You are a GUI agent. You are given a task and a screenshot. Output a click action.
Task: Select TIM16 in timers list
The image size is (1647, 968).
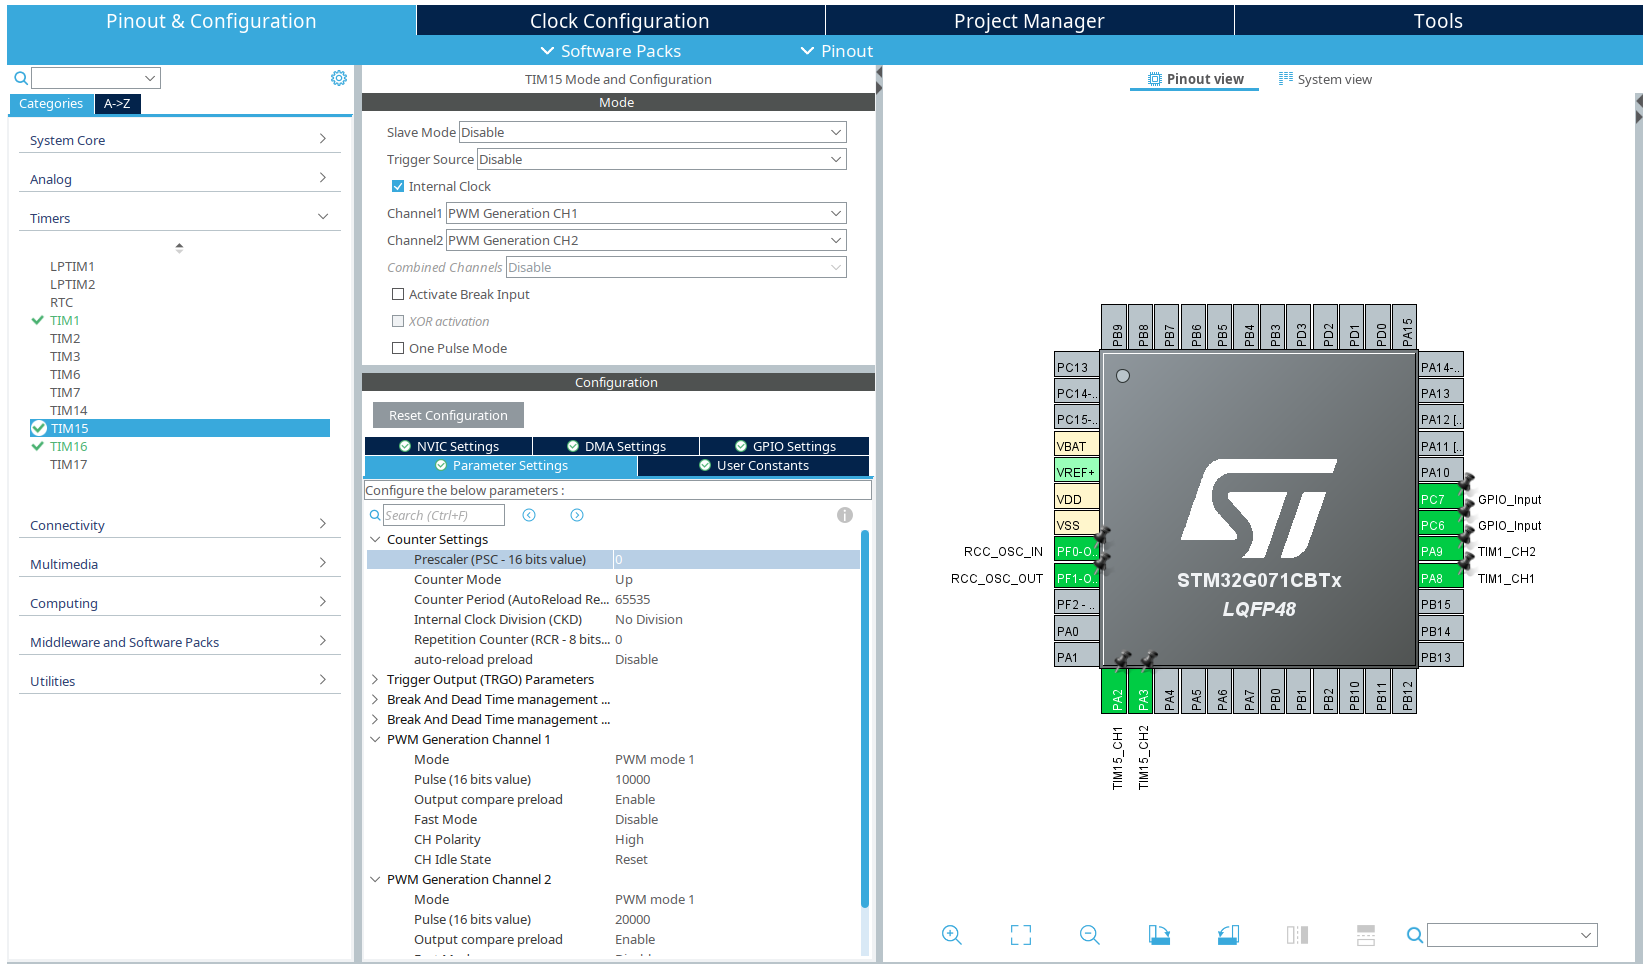tap(69, 446)
